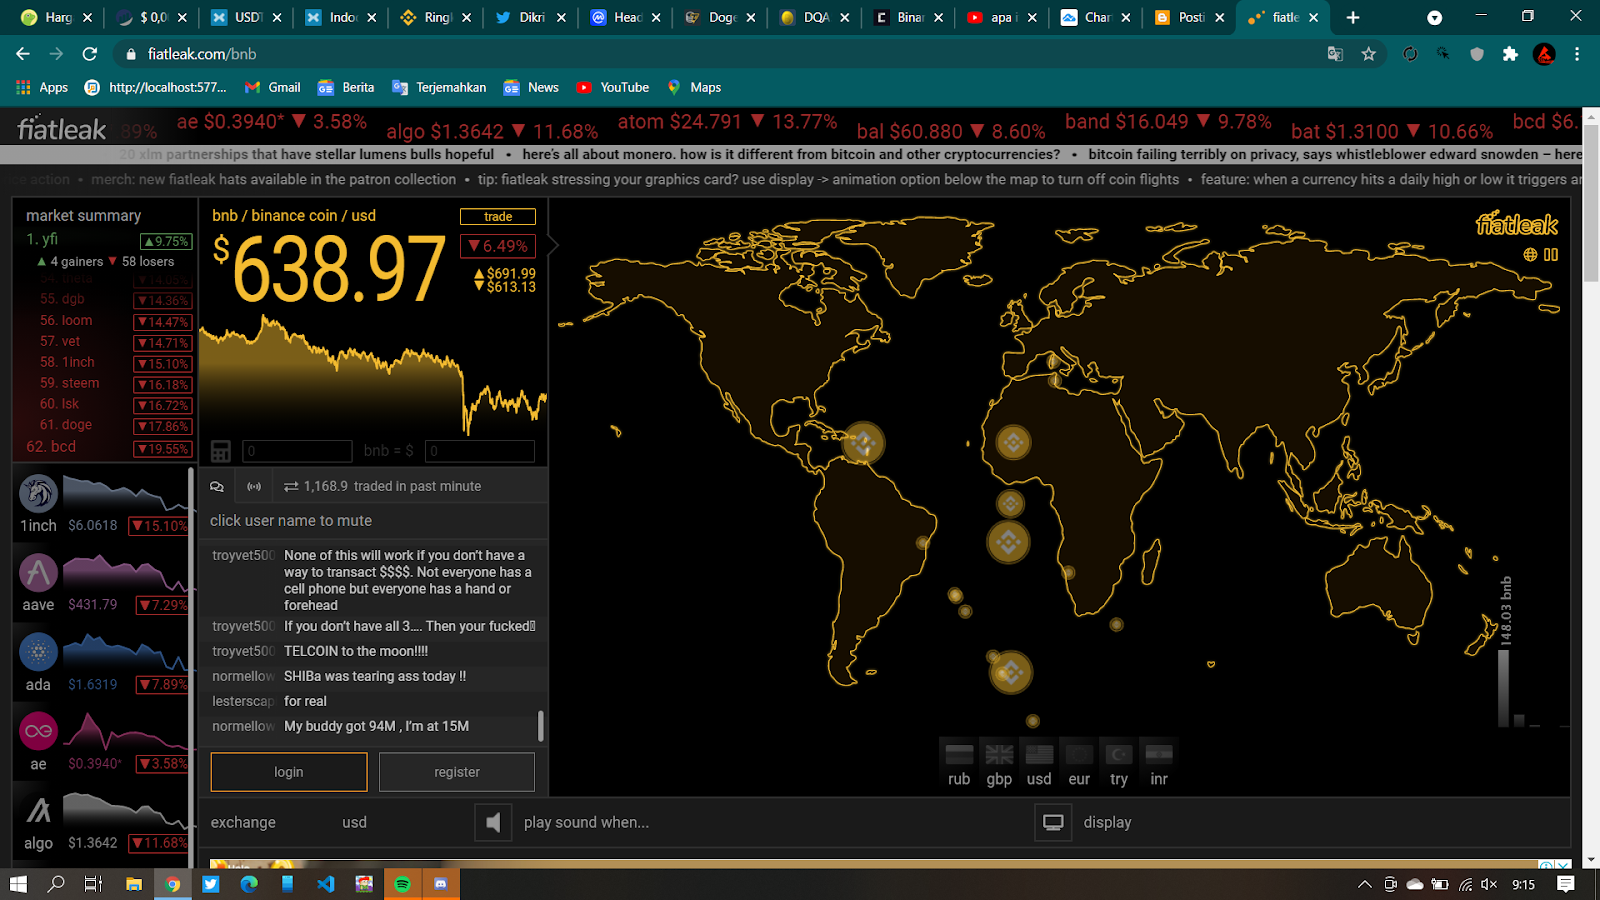
Task: Toggle the try currency flag
Action: [x=1119, y=764]
